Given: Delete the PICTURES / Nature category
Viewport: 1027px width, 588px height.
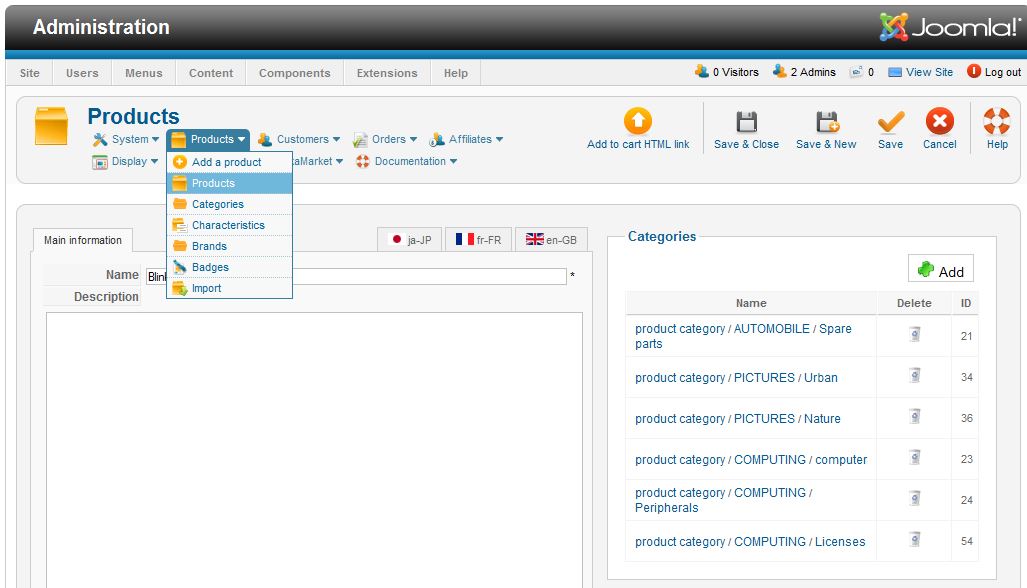Looking at the screenshot, I should 915,416.
